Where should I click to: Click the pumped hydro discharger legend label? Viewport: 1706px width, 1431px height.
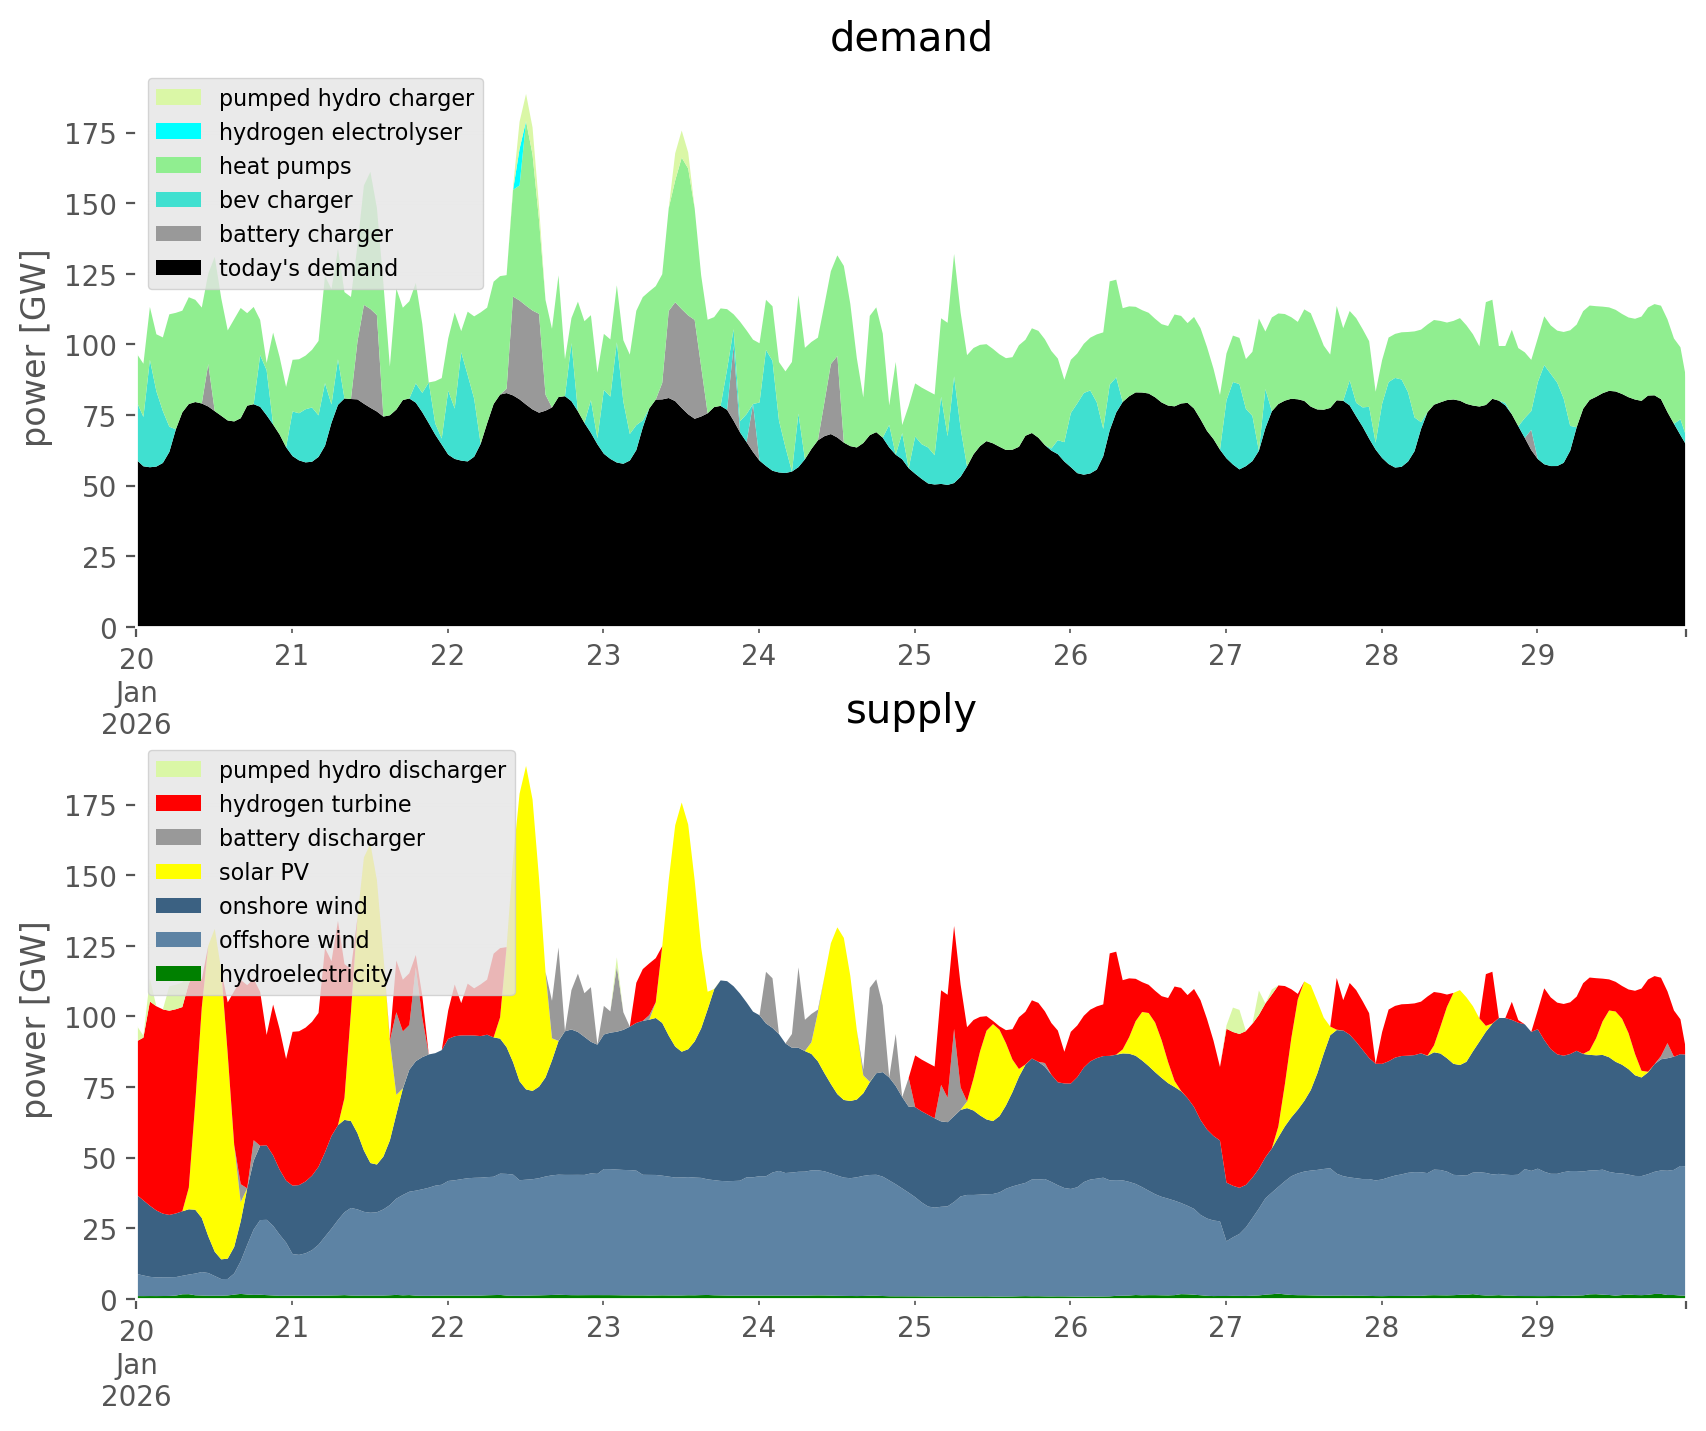[362, 770]
